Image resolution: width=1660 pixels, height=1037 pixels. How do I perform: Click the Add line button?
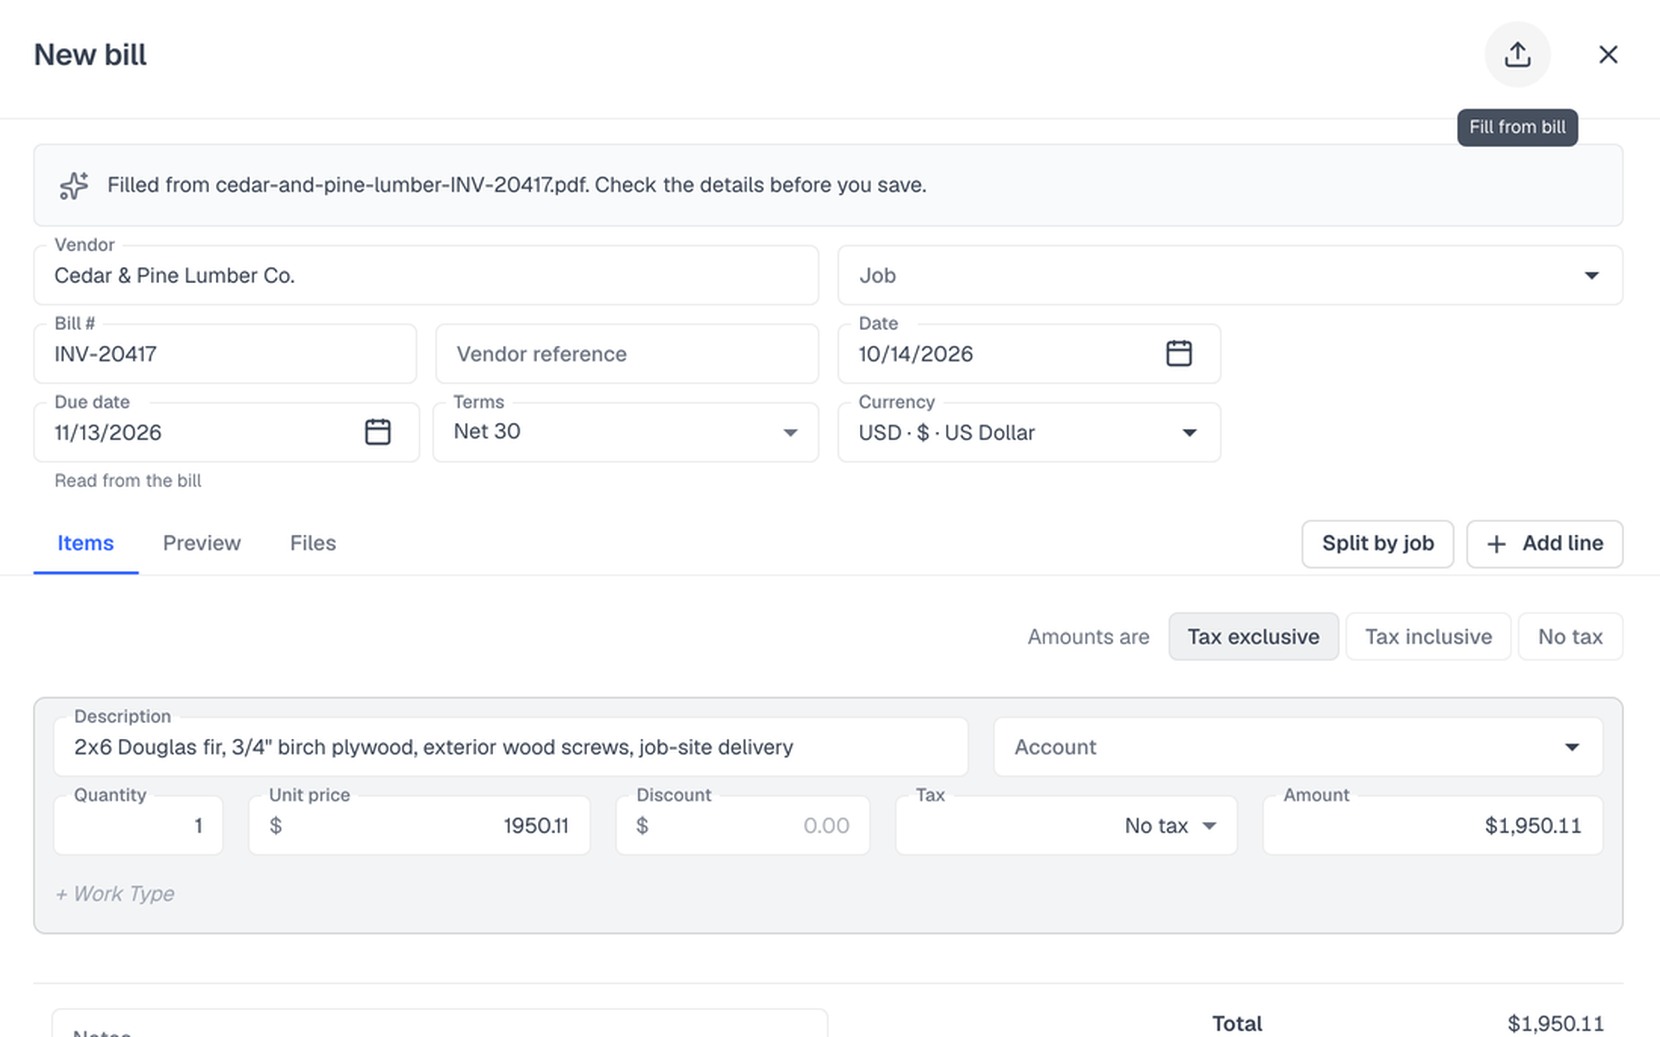tap(1544, 544)
